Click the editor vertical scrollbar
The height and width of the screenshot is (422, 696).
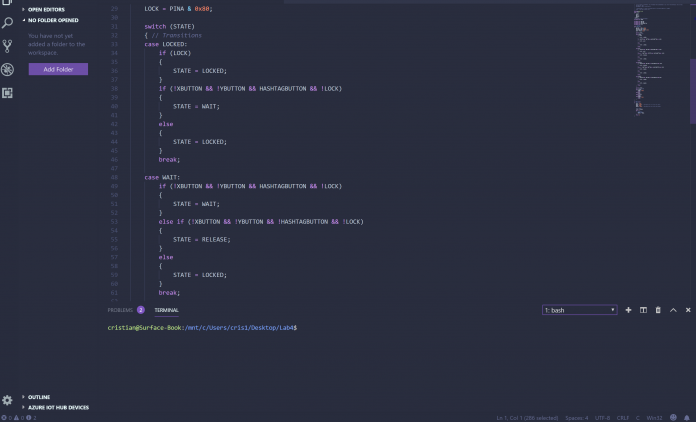pyautogui.click(x=693, y=91)
